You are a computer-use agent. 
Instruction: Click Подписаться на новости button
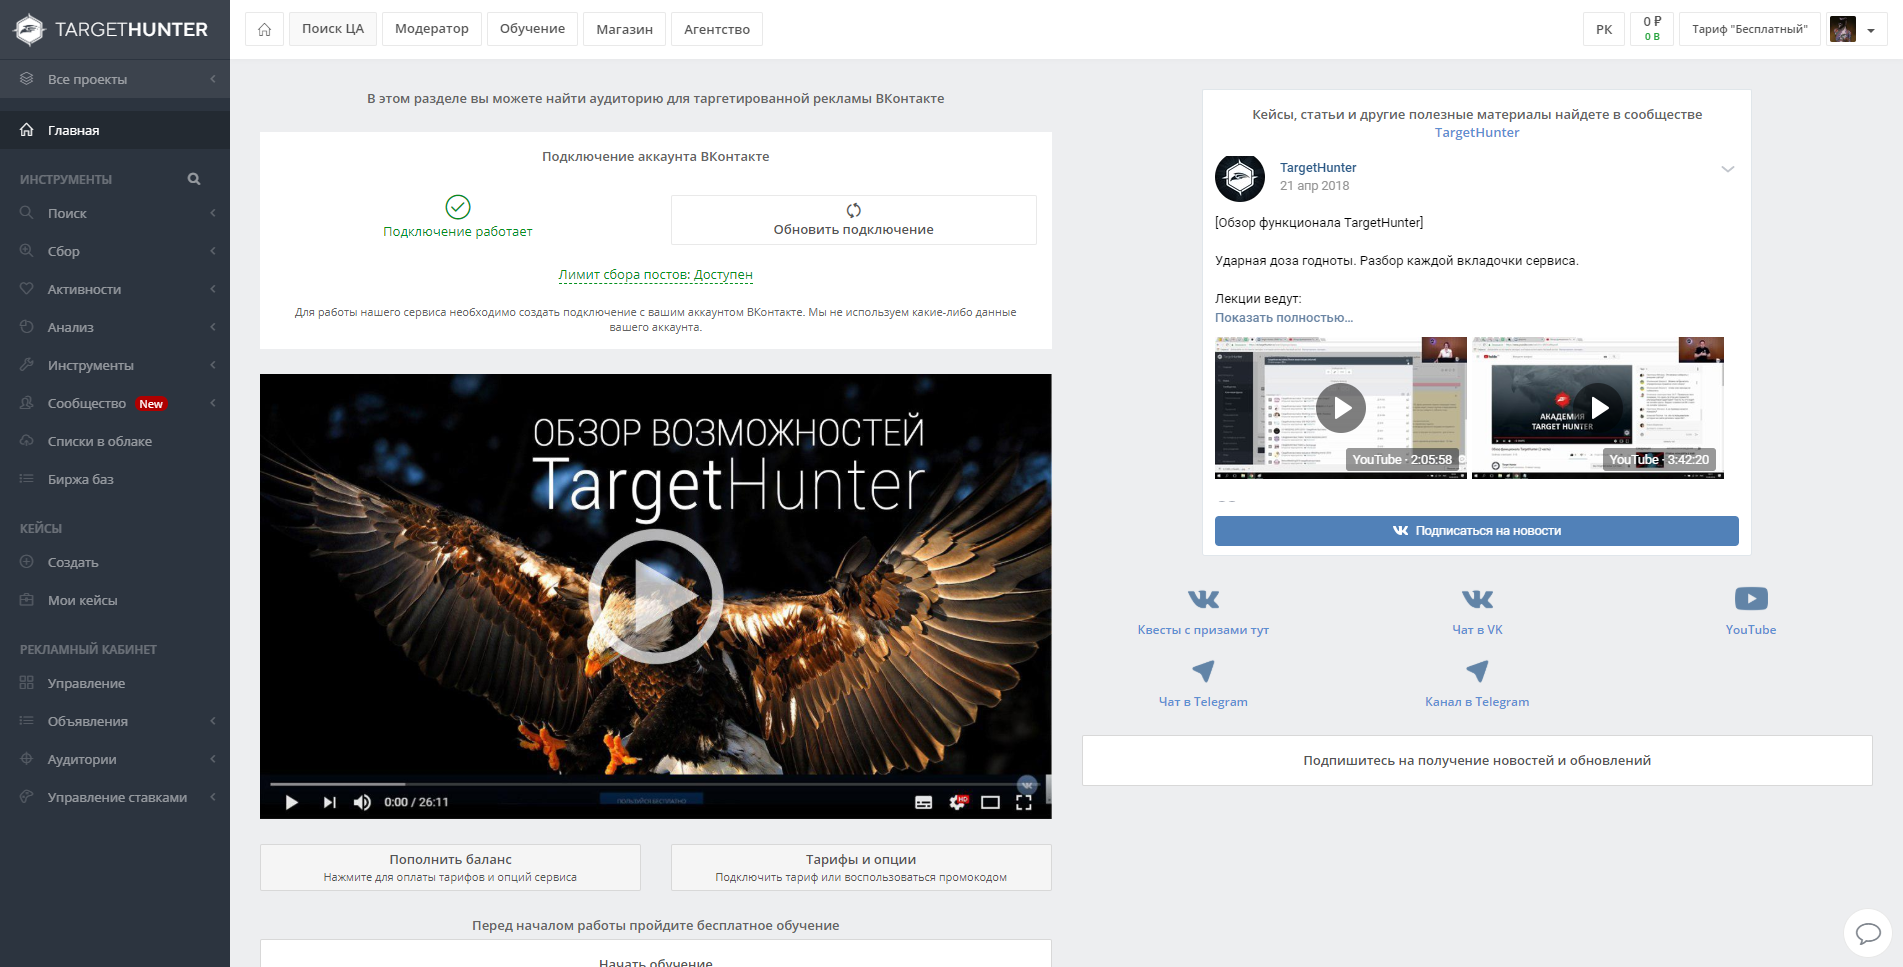[x=1477, y=531]
